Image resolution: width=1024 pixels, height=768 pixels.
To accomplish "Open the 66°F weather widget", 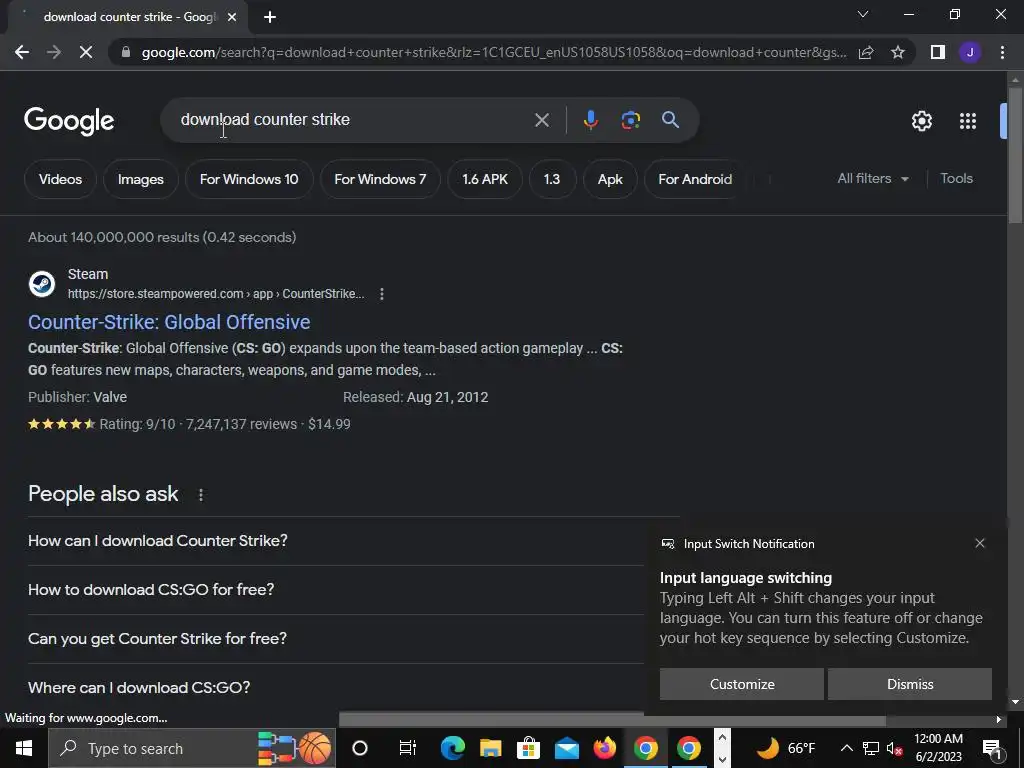I will tap(786, 748).
